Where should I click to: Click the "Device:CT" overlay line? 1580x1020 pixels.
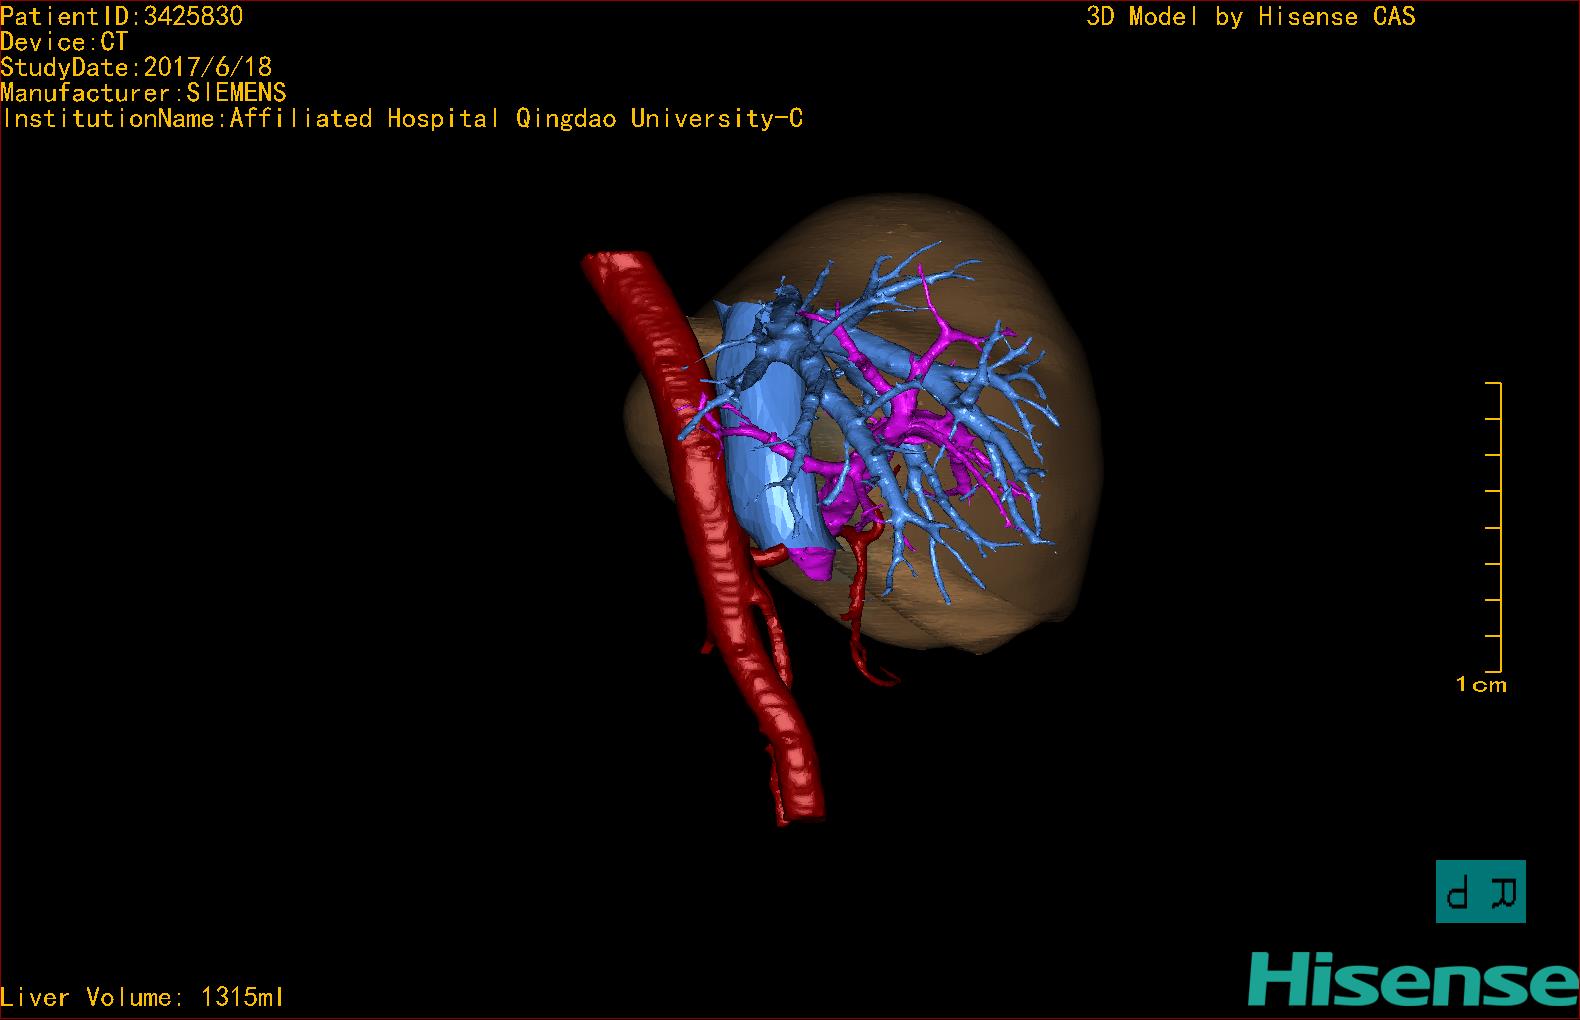(64, 42)
